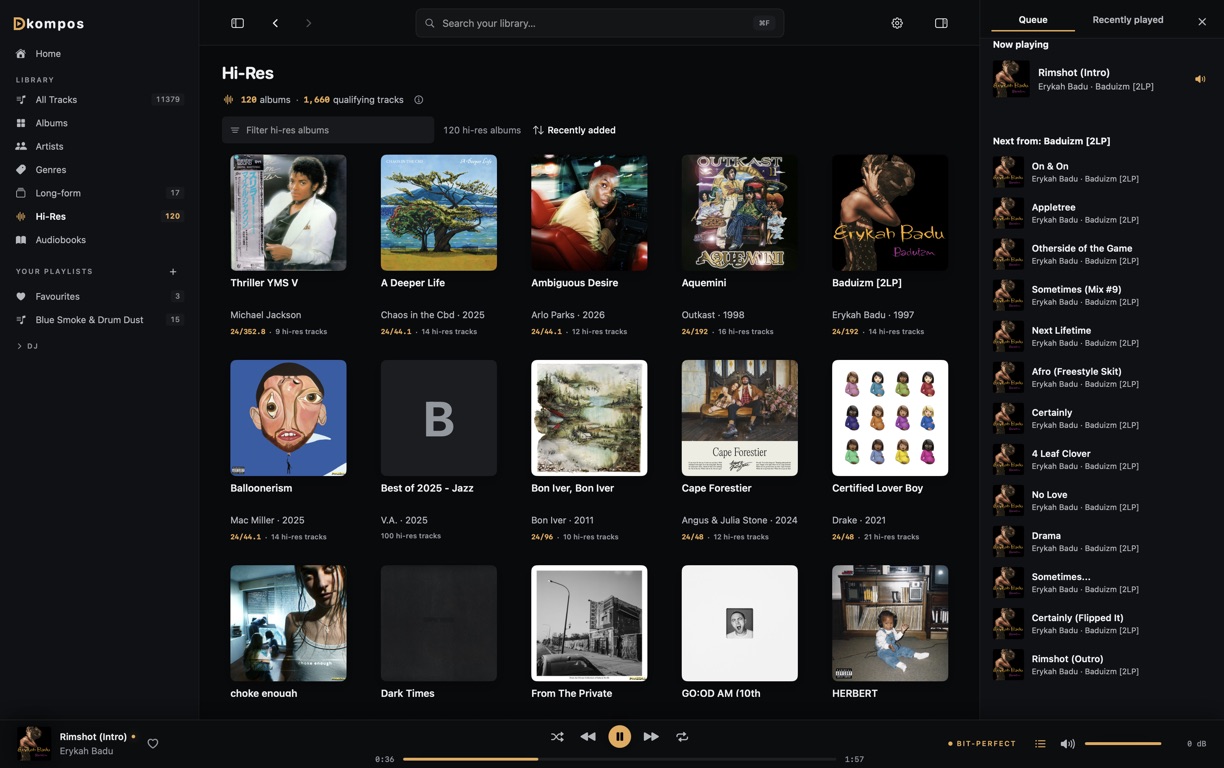Toggle the left sidebar panel icon
This screenshot has height=768, width=1224.
237,23
